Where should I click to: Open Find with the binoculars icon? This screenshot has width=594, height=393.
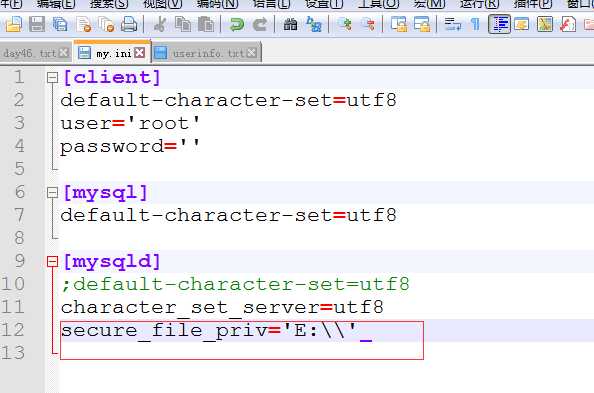pos(291,24)
